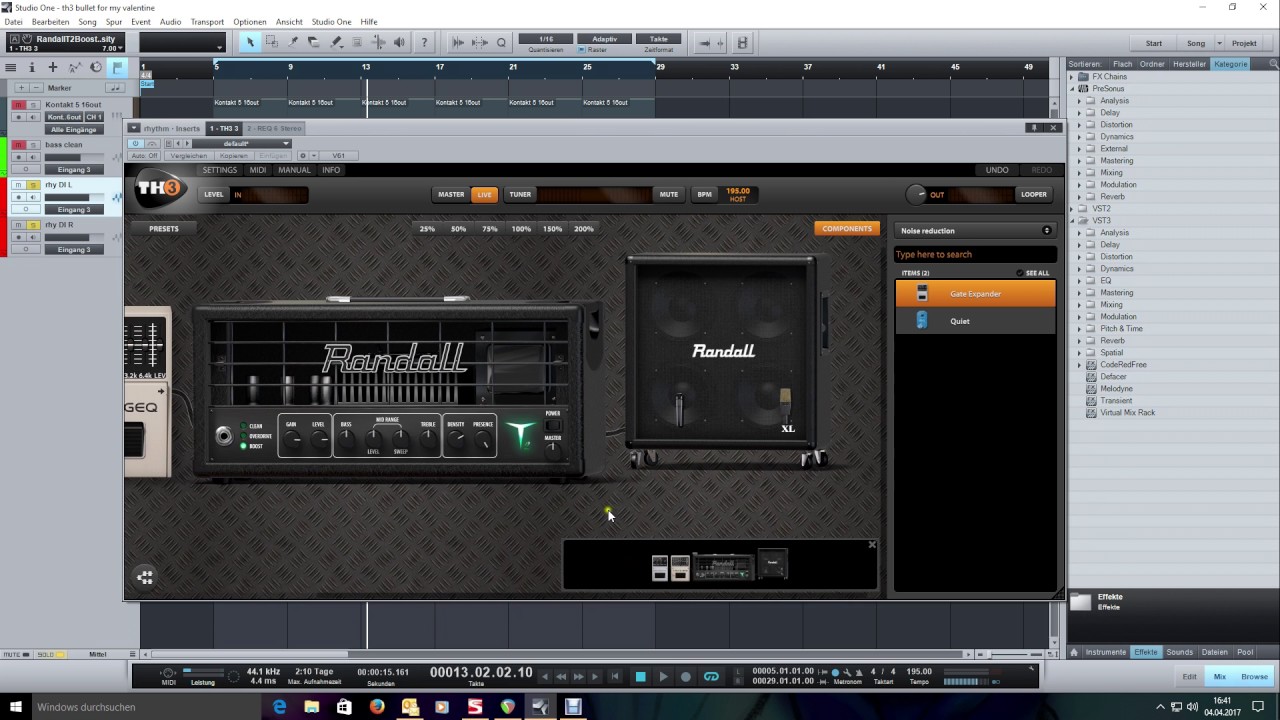Open the Quantisieren 1/16 dropdown
The height and width of the screenshot is (720, 1280).
pyautogui.click(x=545, y=39)
